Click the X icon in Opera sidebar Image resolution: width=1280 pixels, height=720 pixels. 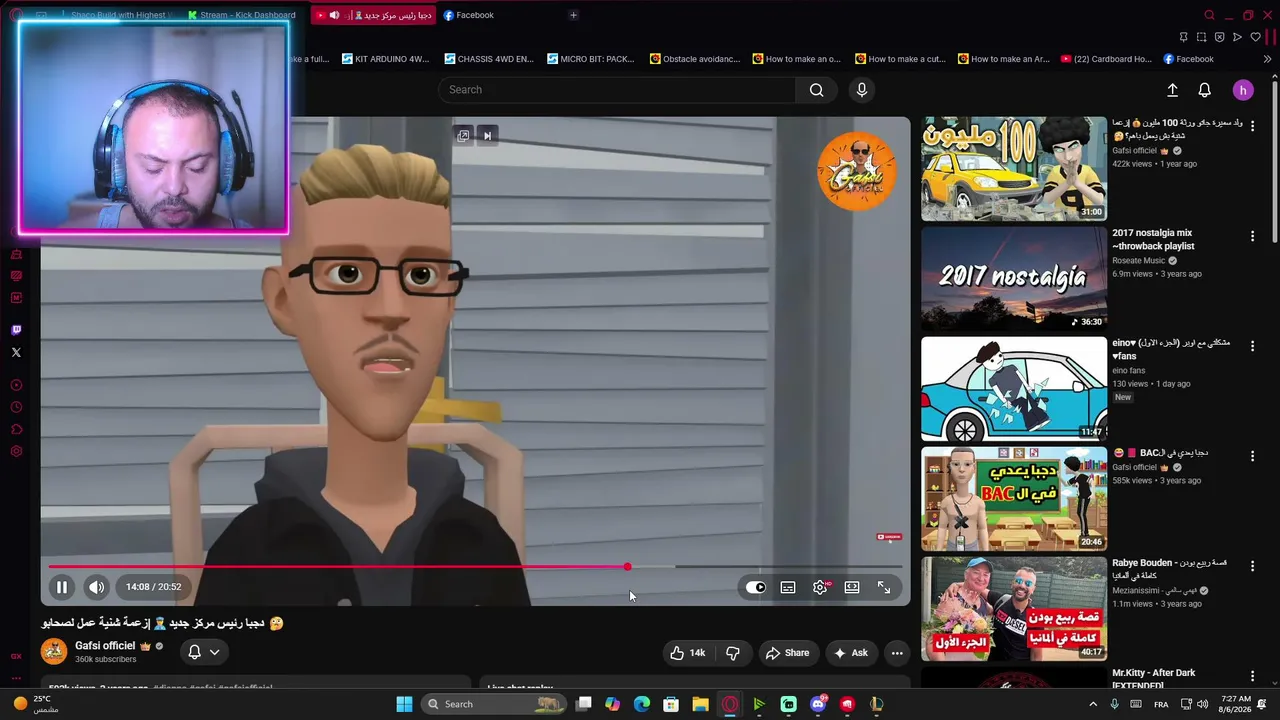click(x=16, y=352)
